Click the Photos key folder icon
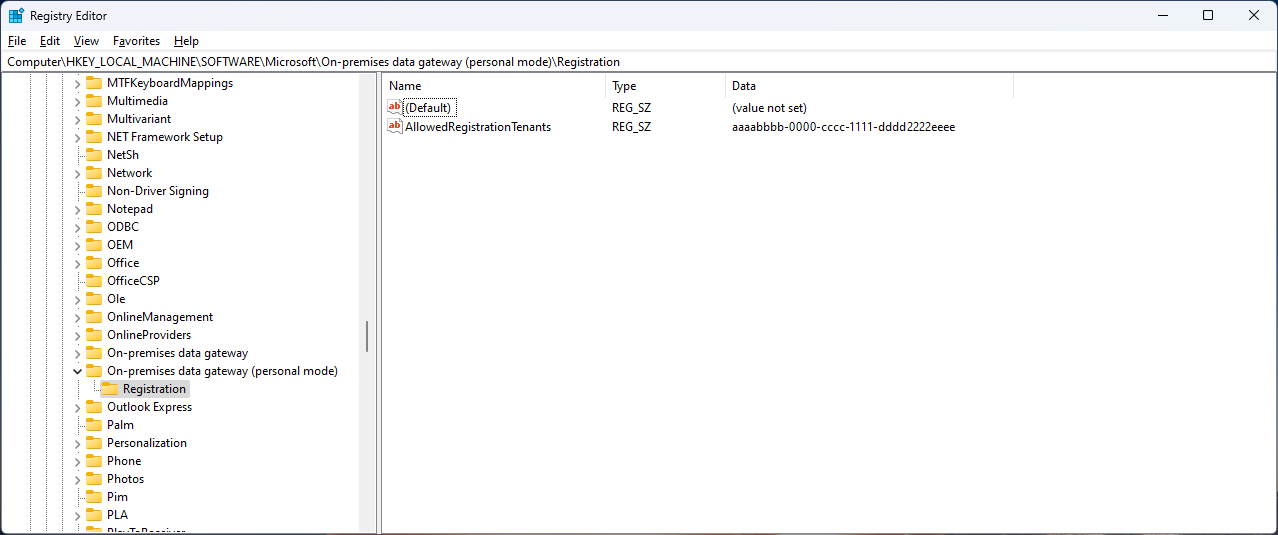This screenshot has height=535, width=1278. pyautogui.click(x=94, y=479)
